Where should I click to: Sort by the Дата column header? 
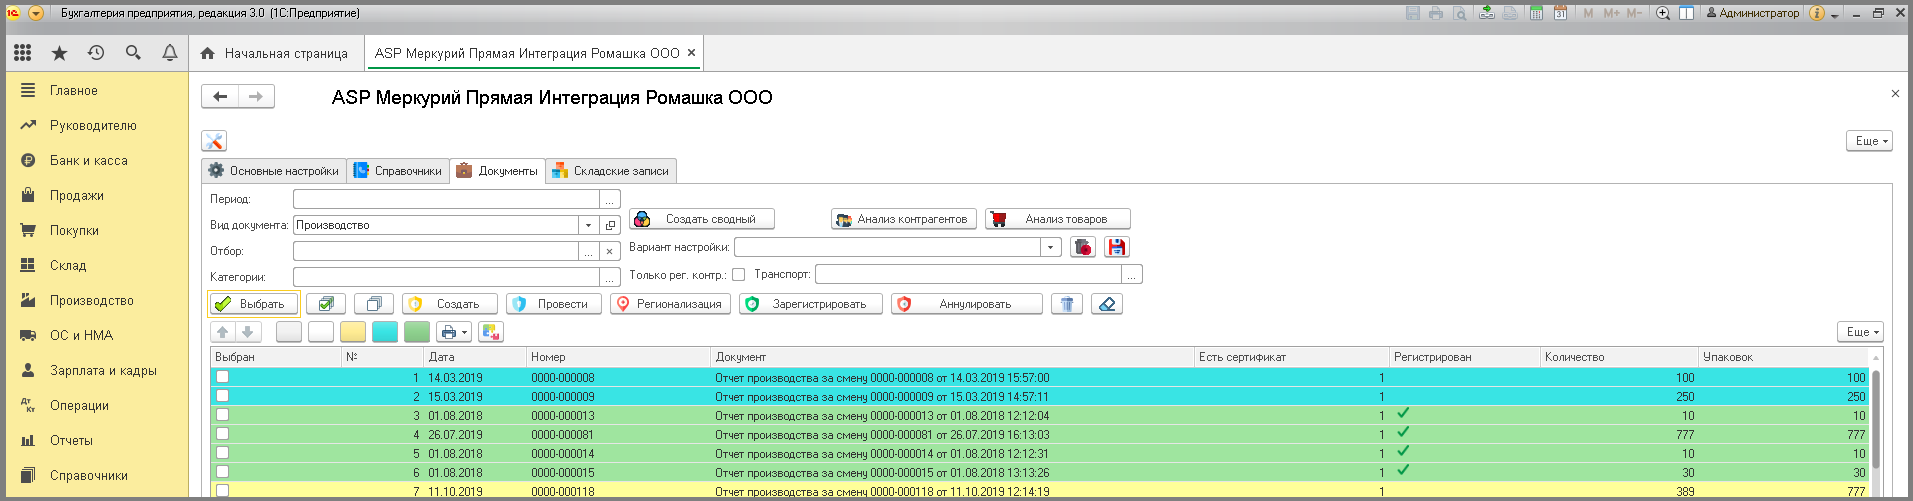474,357
